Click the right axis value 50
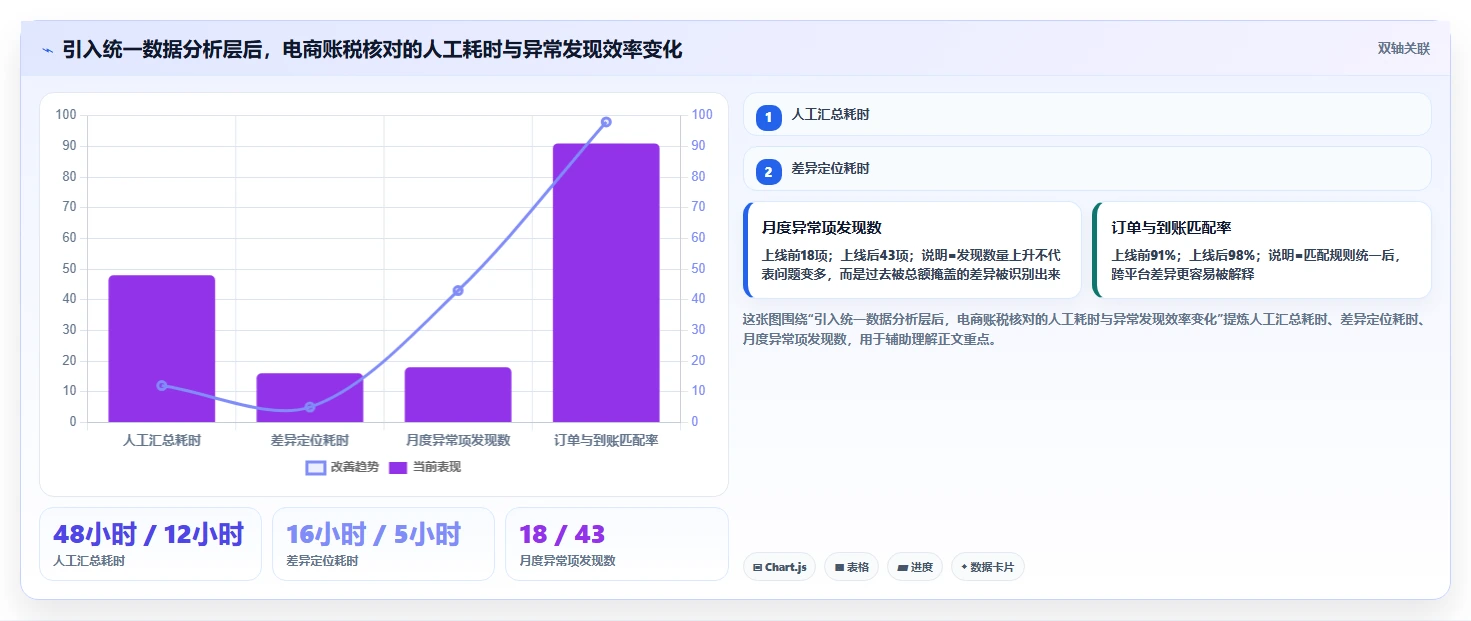The image size is (1471, 621). point(699,269)
